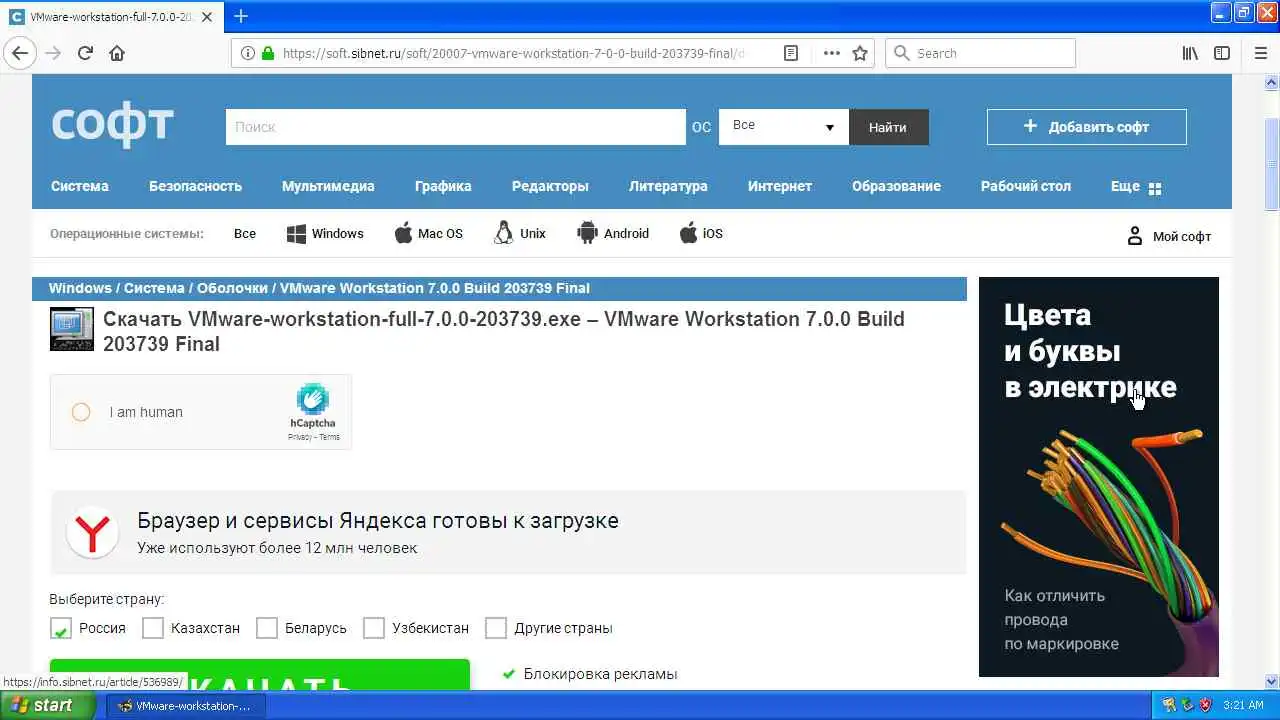Open the Редакторы category menu

550,186
